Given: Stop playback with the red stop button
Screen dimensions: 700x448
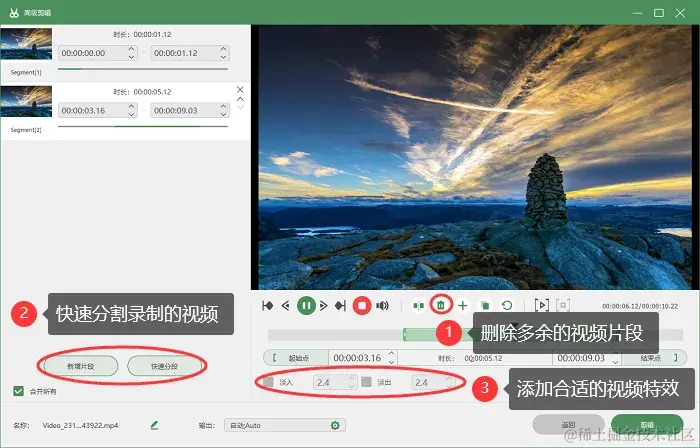Looking at the screenshot, I should click(362, 306).
